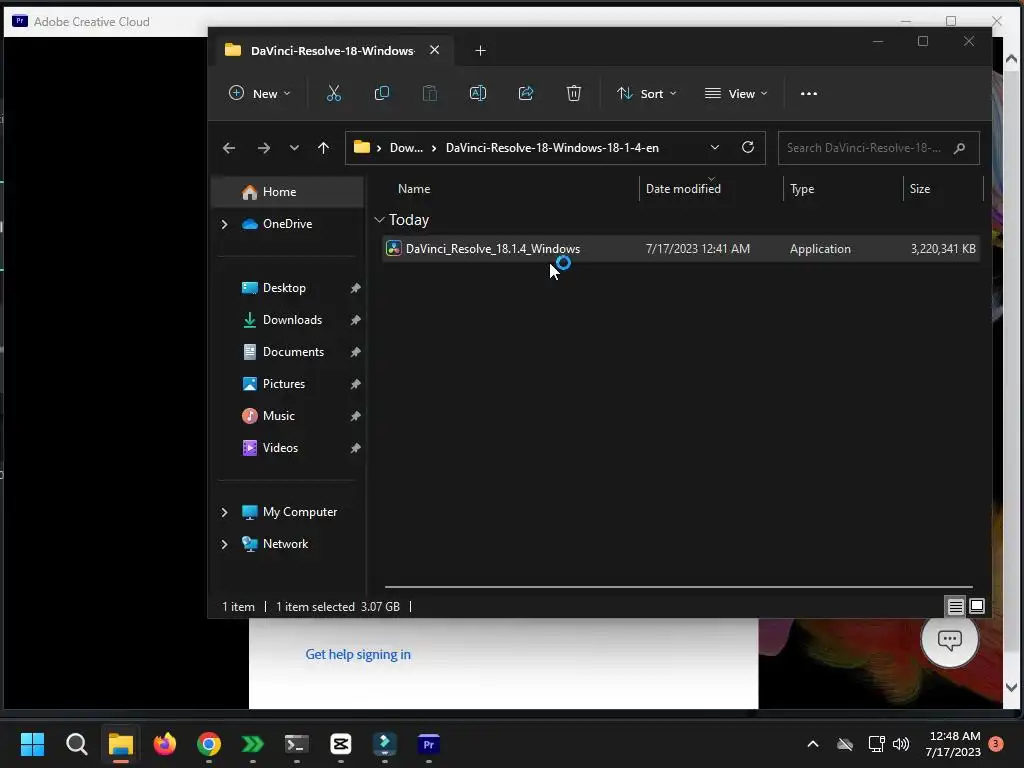
Task: Unpin Downloads using its pin icon
Action: pos(355,320)
